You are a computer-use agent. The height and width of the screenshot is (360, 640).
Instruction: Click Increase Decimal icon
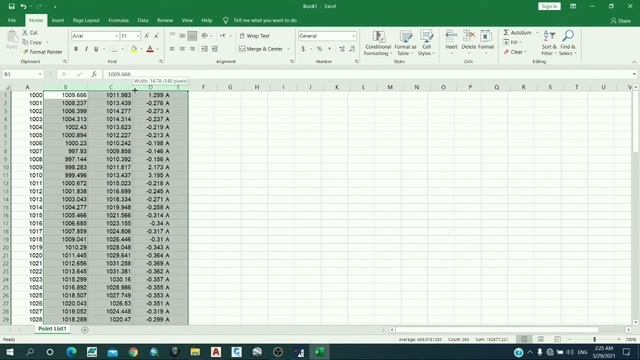(x=342, y=49)
